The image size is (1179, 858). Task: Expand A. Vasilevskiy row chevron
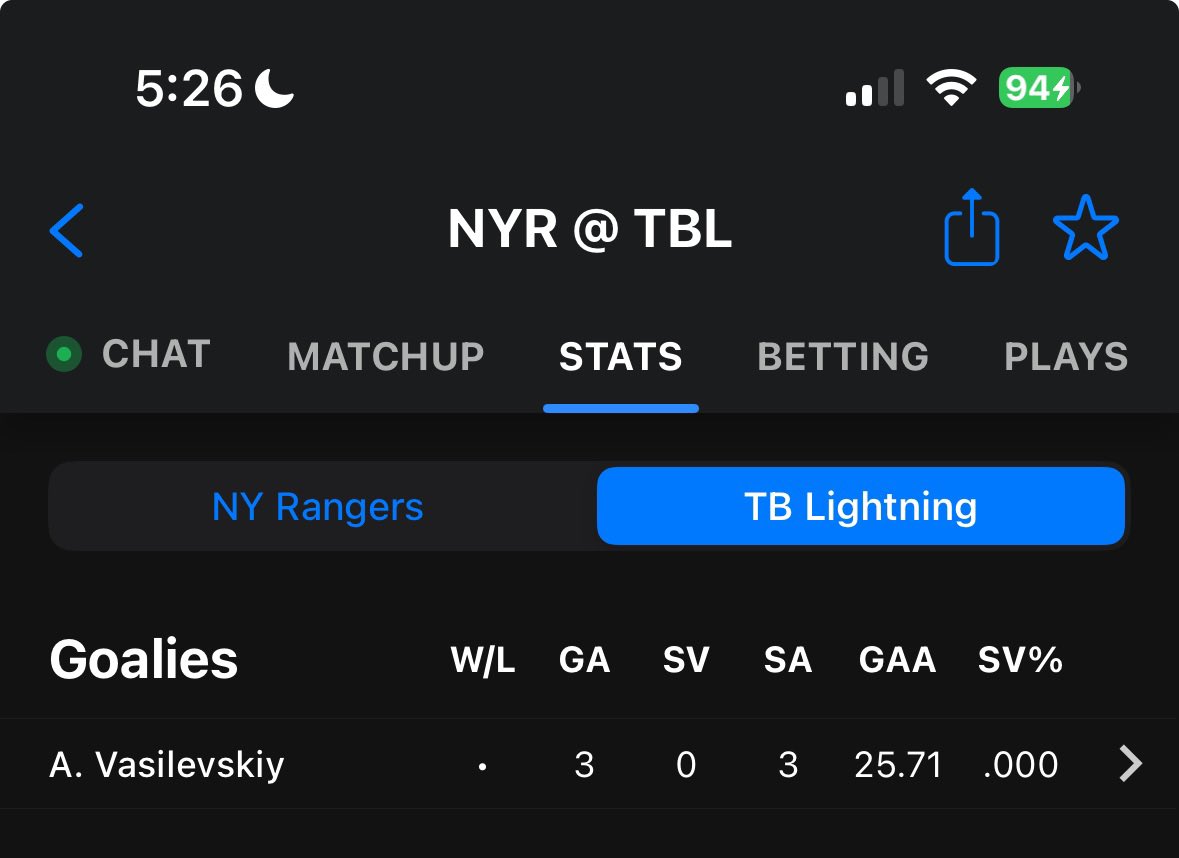click(1130, 764)
